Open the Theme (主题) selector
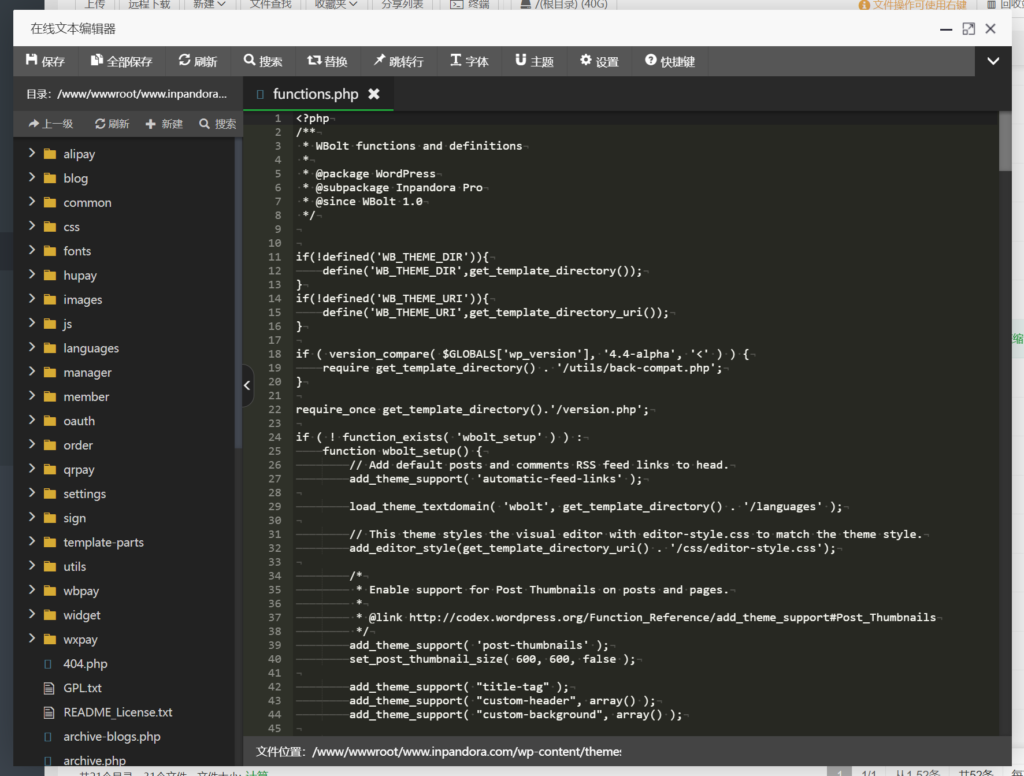 pos(534,61)
